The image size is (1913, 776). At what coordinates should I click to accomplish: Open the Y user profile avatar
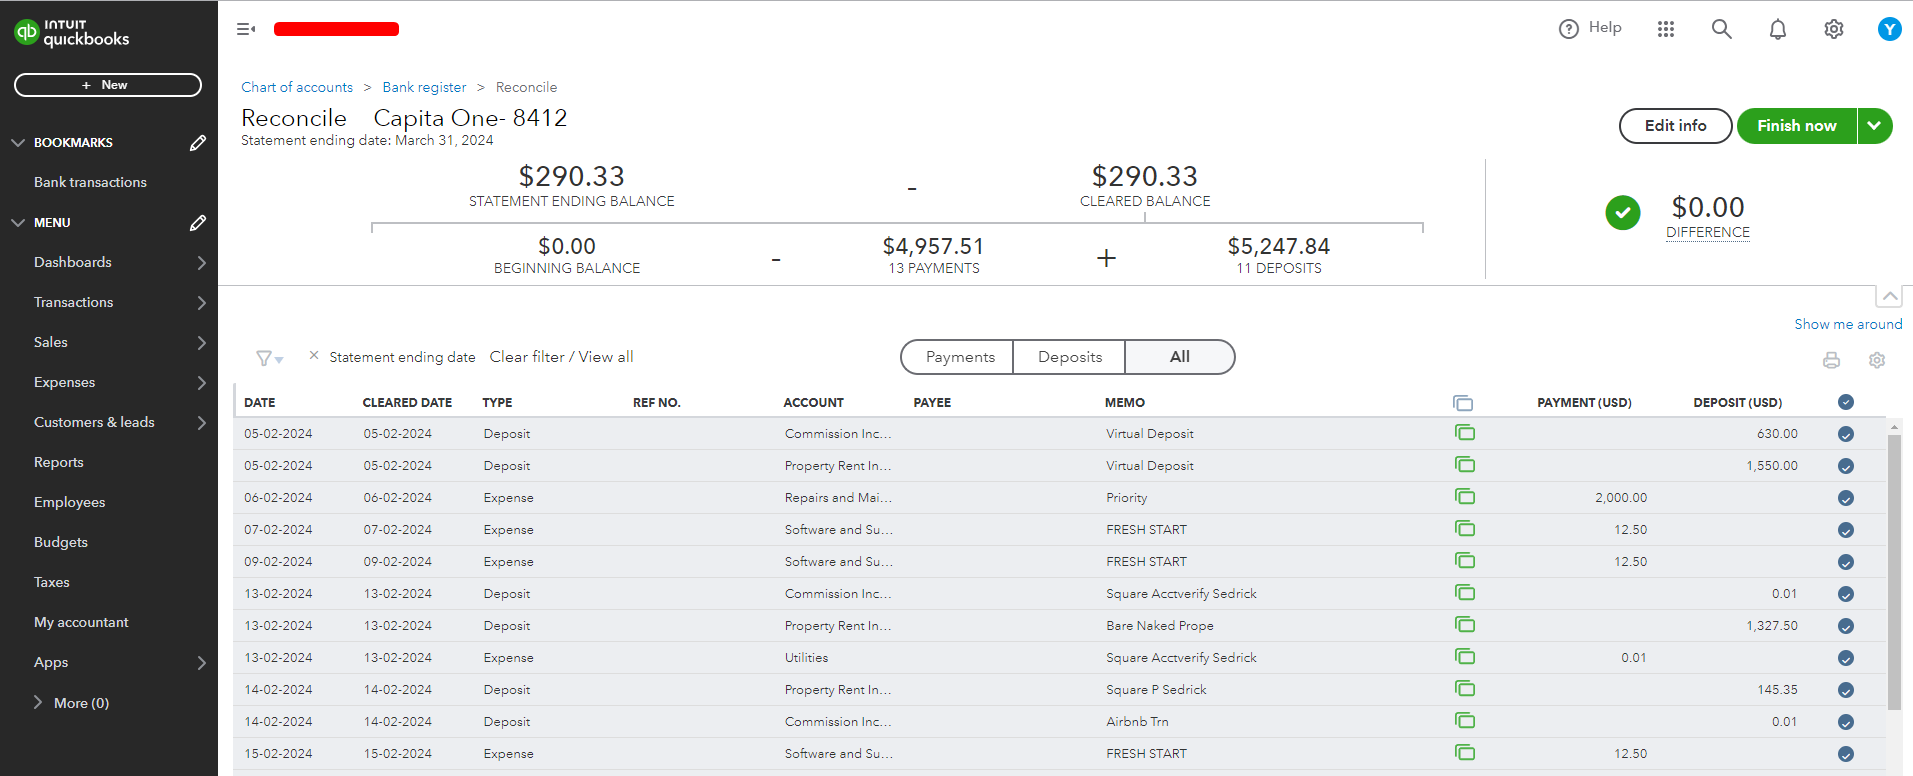click(x=1889, y=29)
